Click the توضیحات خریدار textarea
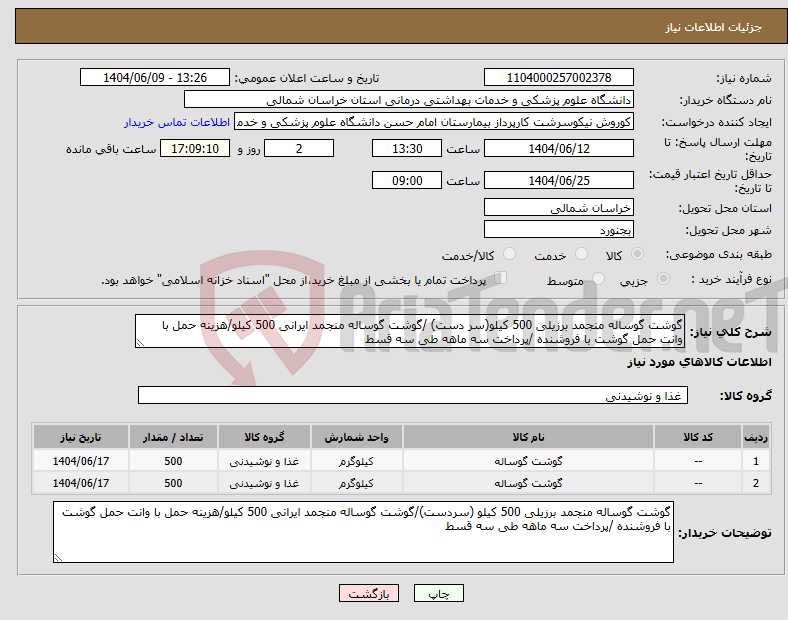The image size is (788, 620). (363, 532)
